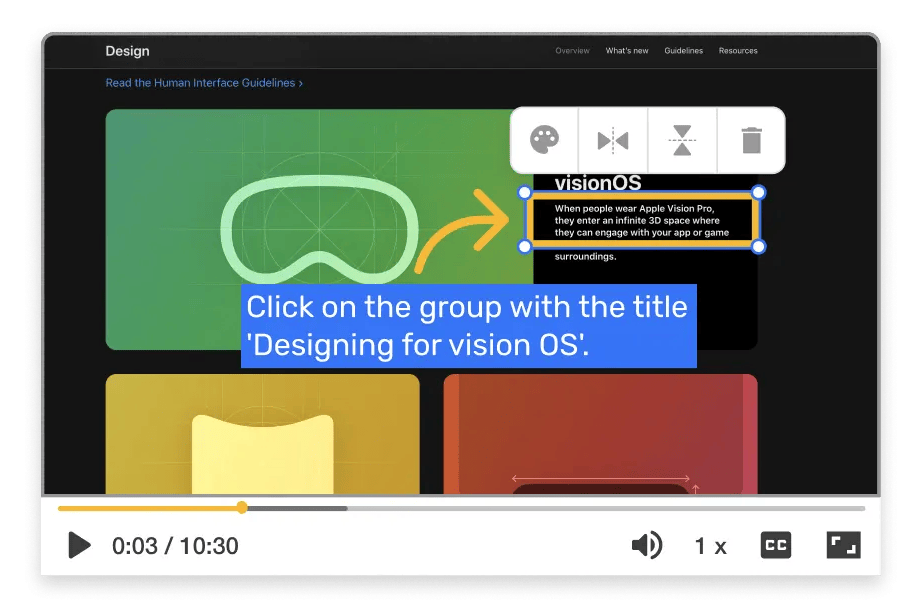
Task: Click the Read the Human Interface Guidelines link
Action: click(201, 83)
